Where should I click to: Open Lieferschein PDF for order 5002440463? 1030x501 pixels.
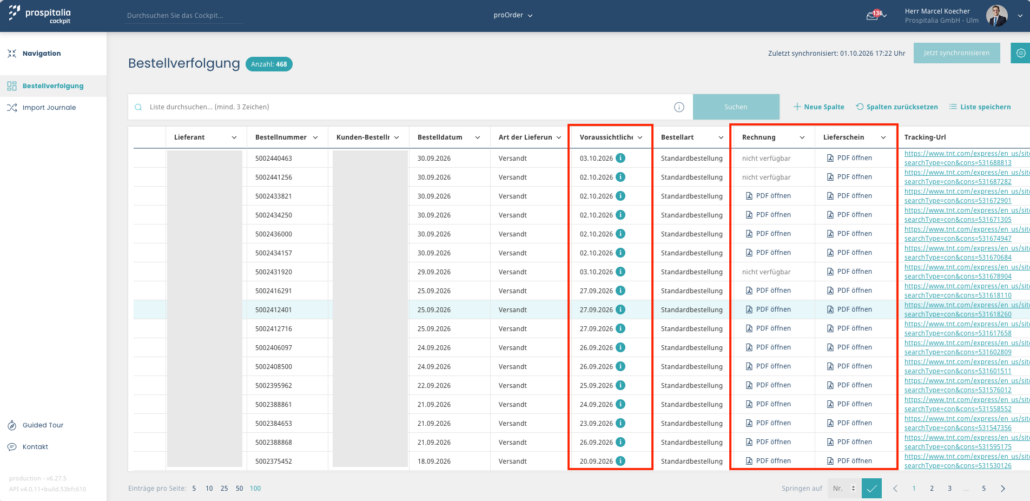[849, 158]
